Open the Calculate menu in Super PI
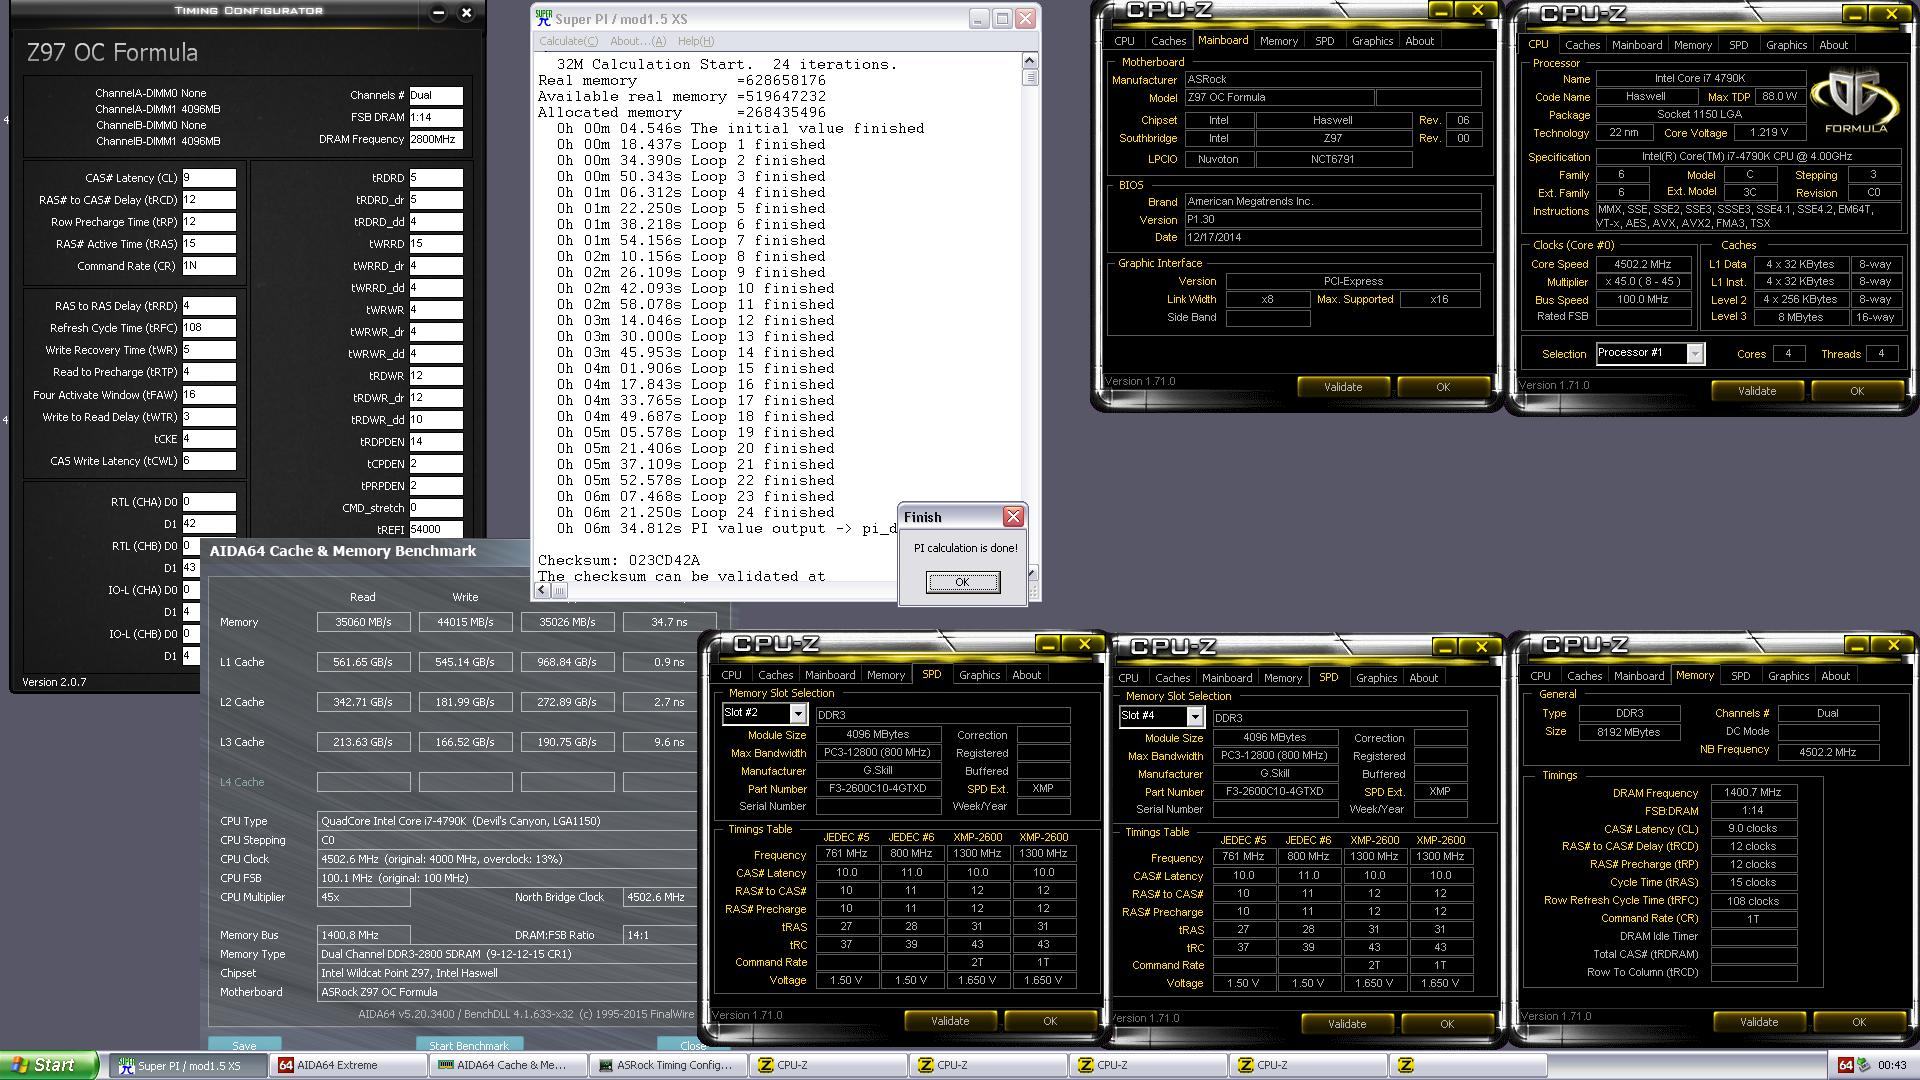1920x1080 pixels. point(568,41)
